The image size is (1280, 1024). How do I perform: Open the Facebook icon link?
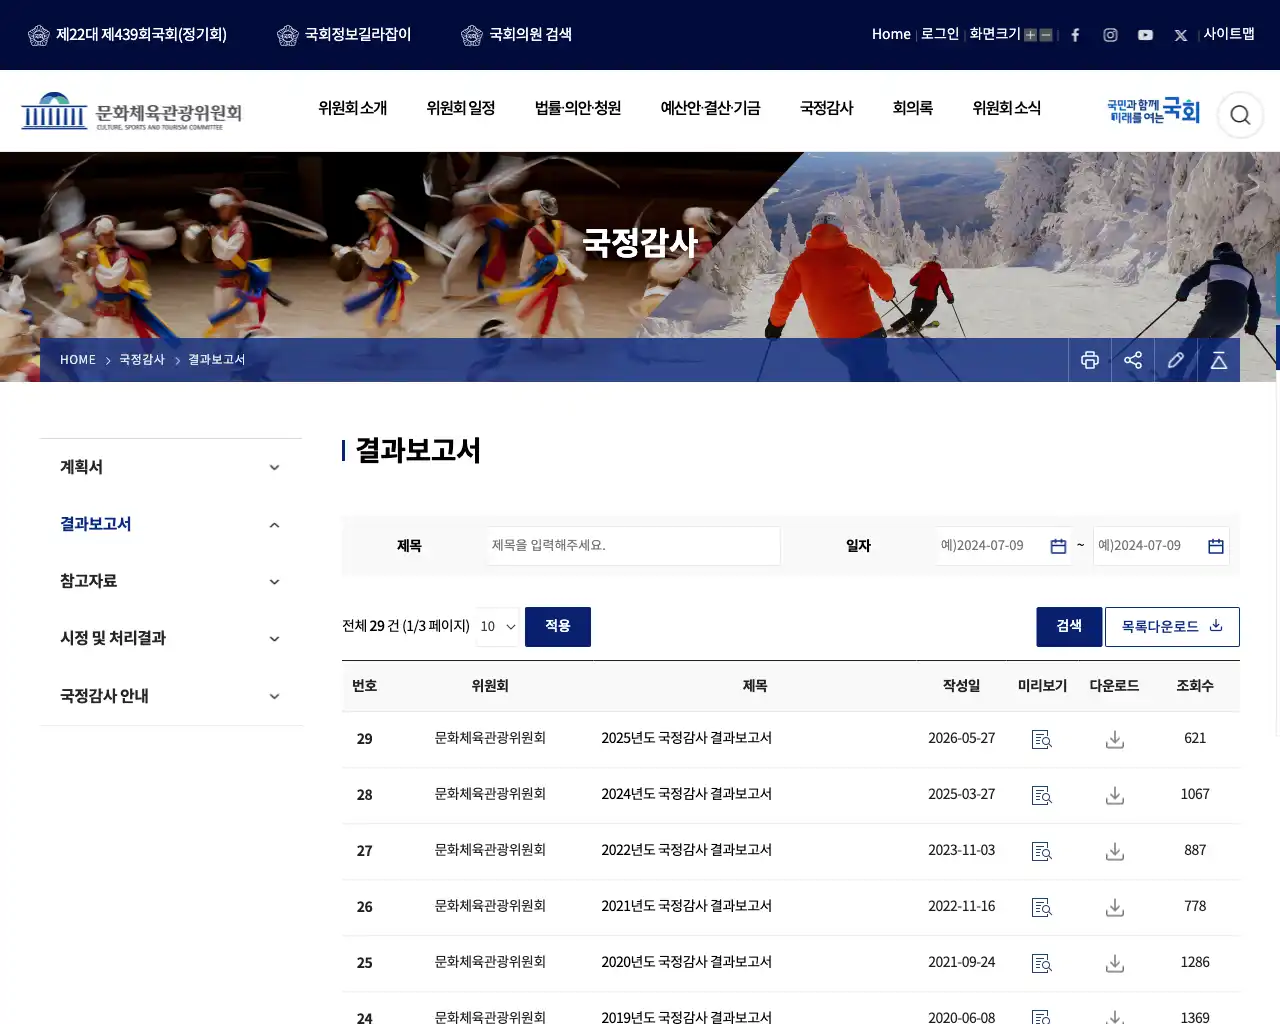point(1075,35)
